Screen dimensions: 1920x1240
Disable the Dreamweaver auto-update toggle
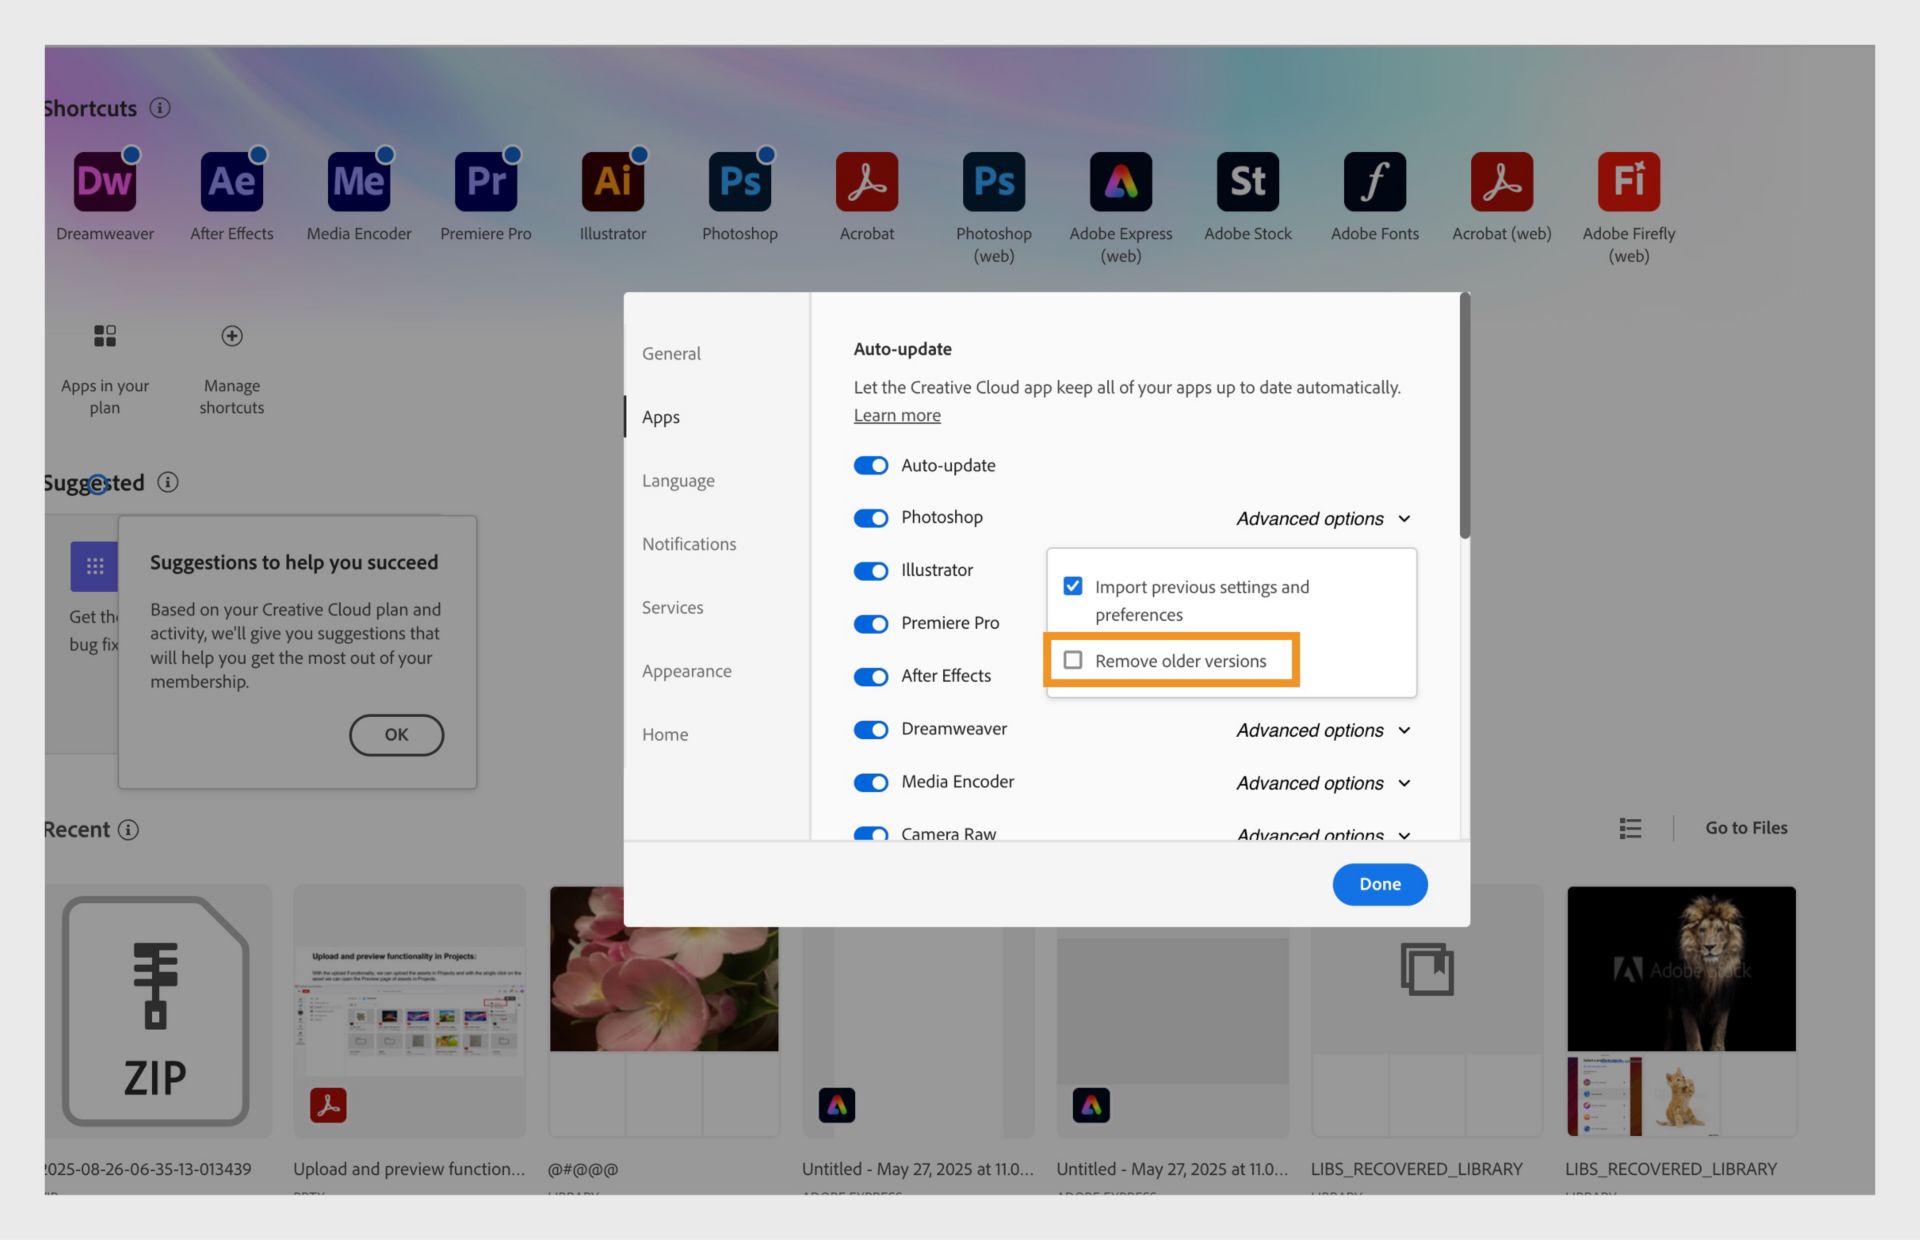870,729
